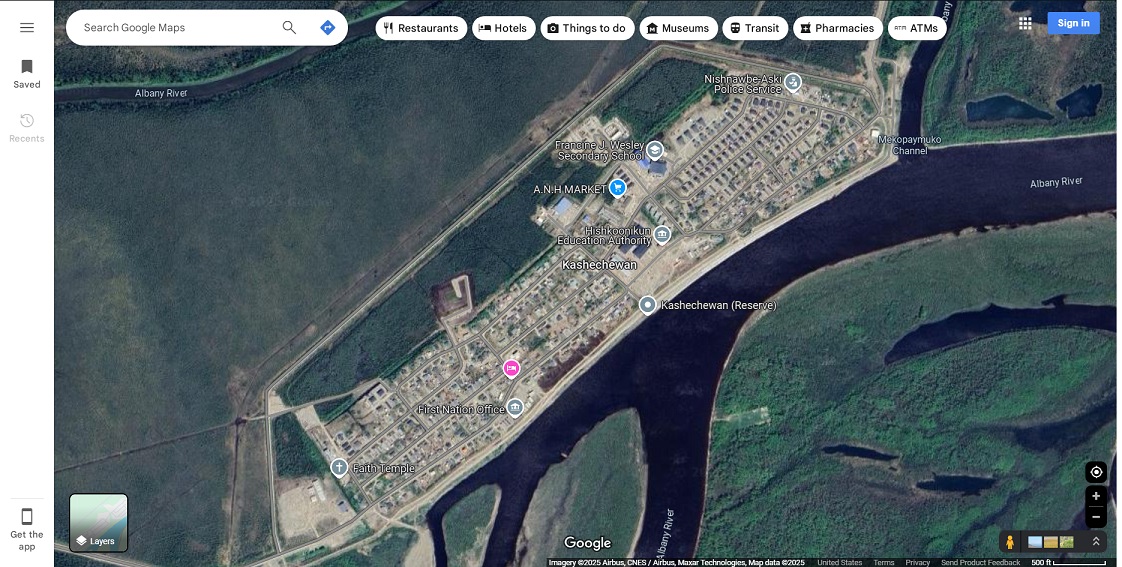Toggle the Layers map view

point(99,523)
